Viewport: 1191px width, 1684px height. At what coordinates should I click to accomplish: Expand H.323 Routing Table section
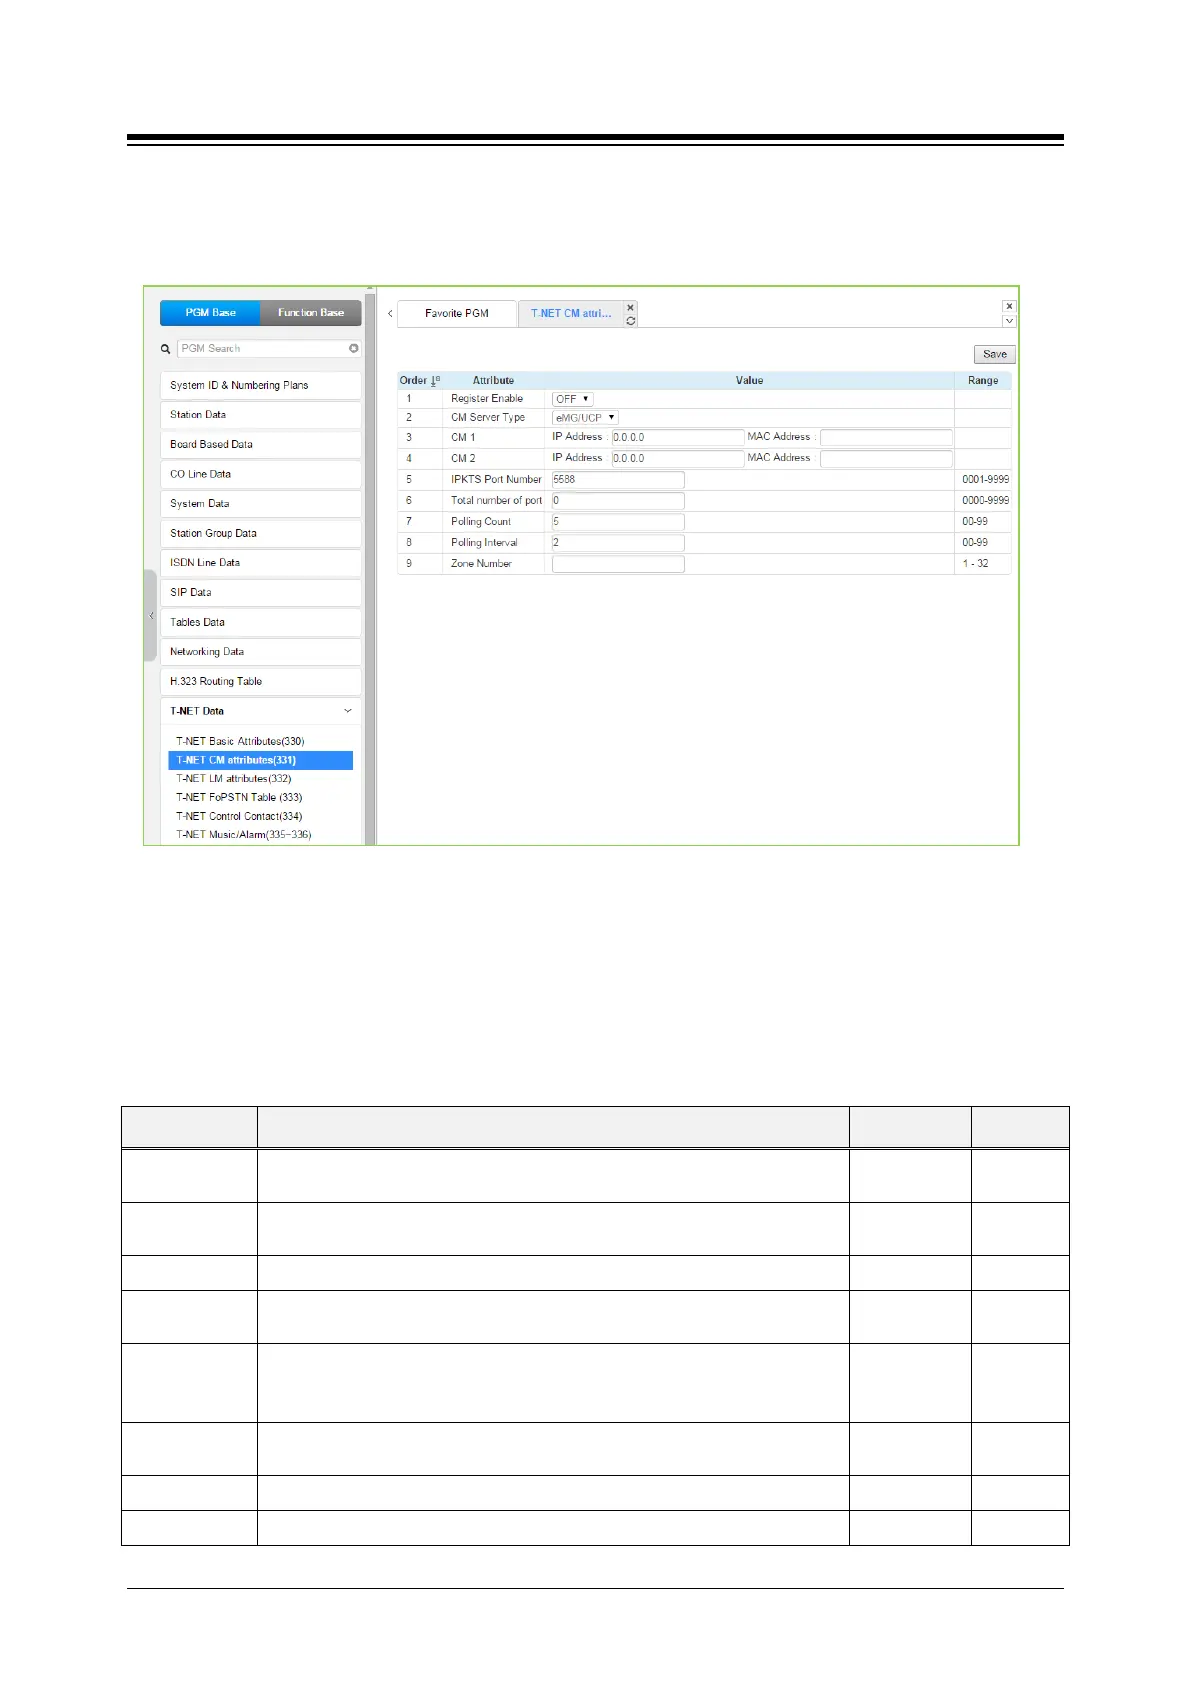click(x=261, y=682)
